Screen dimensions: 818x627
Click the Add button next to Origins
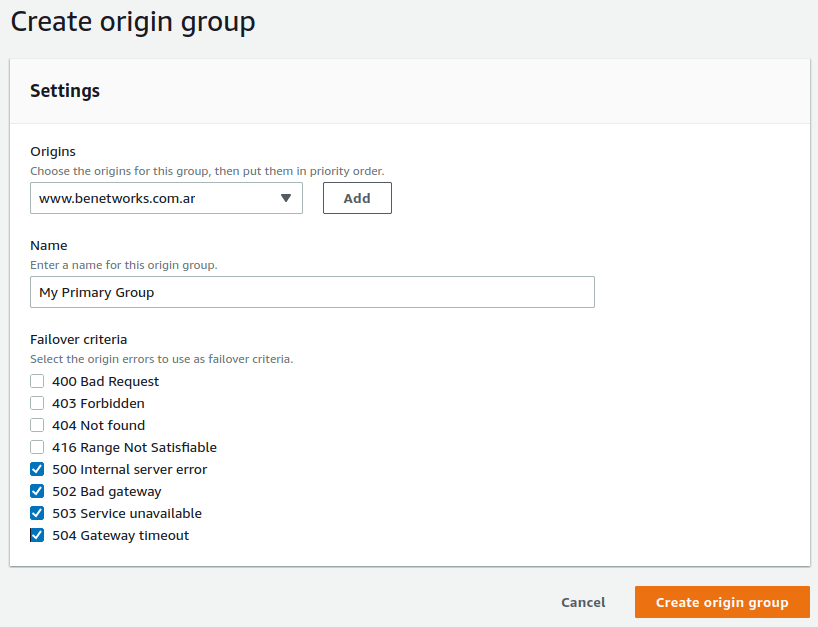pos(357,198)
